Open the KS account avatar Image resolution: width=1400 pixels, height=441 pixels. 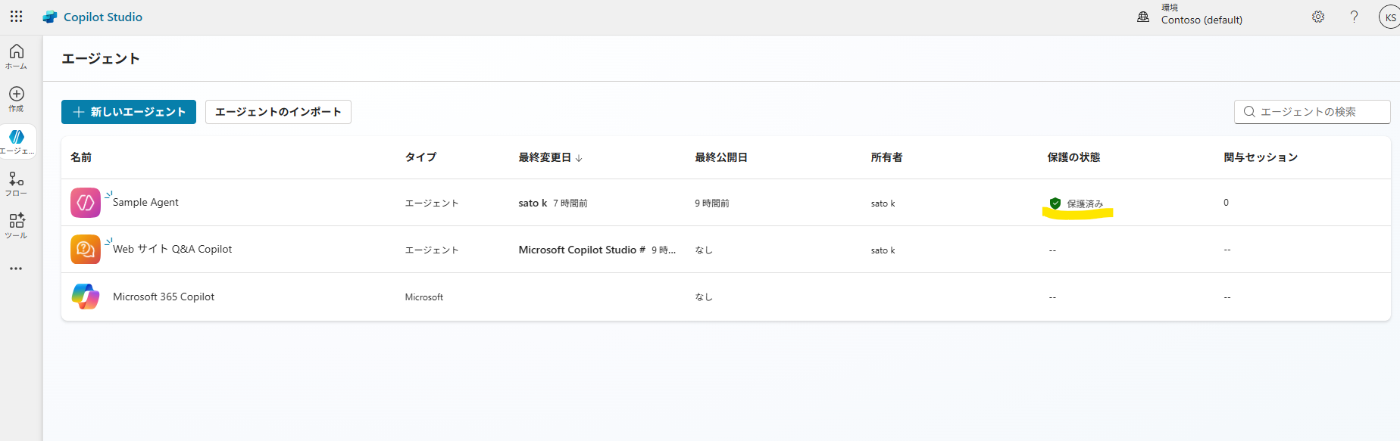[1389, 17]
